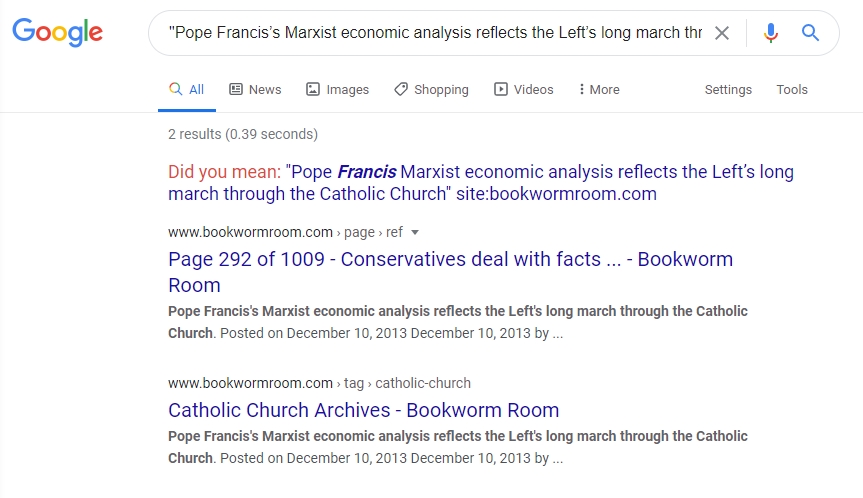Open search Tools
Viewport: 863px width, 498px height.
point(792,89)
